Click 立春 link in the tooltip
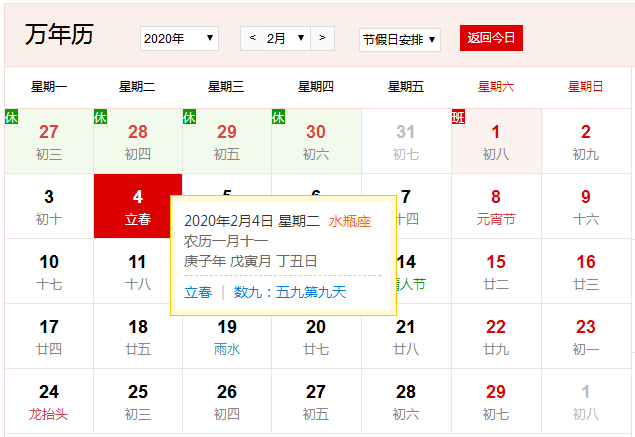The height and width of the screenshot is (437, 635). tap(198, 292)
